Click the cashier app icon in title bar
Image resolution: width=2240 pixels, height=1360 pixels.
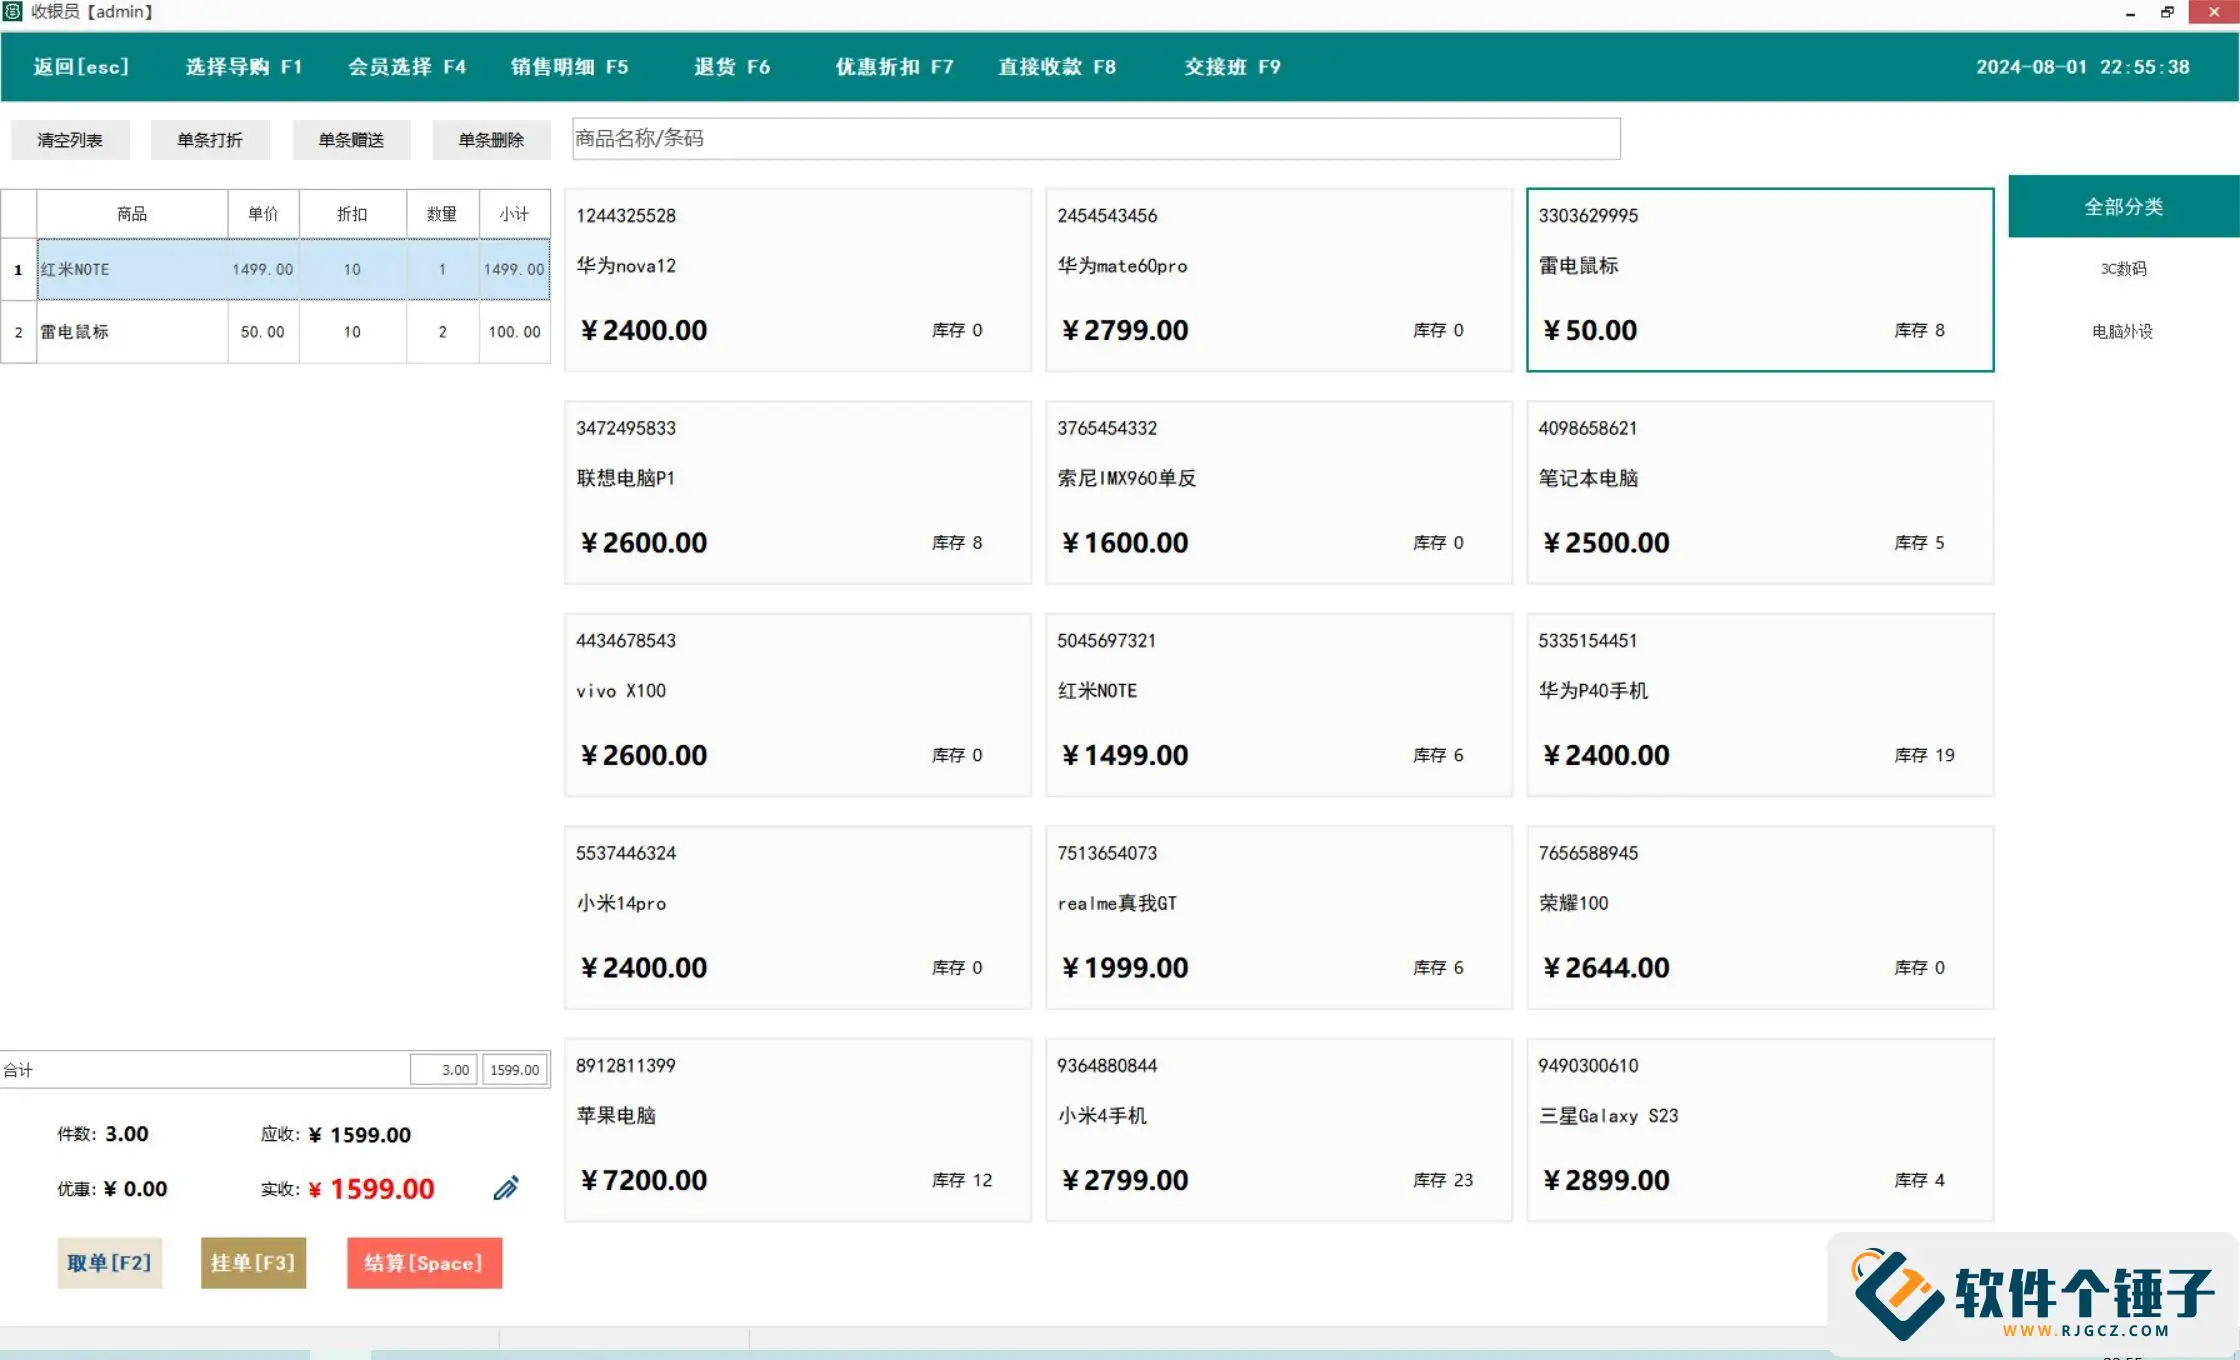(x=13, y=12)
